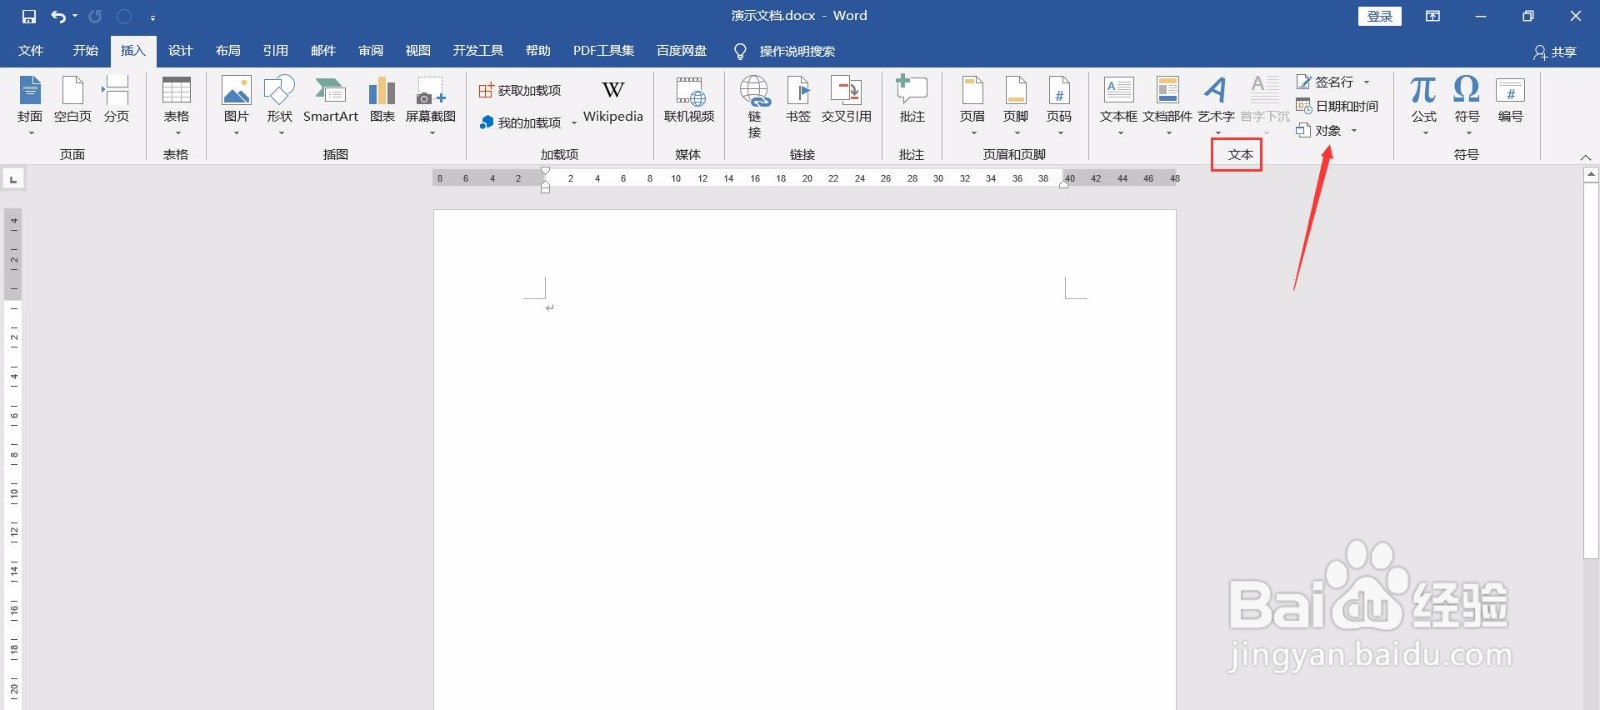1600x710 pixels.
Task: Switch to the View (视图) tab
Action: pos(418,51)
